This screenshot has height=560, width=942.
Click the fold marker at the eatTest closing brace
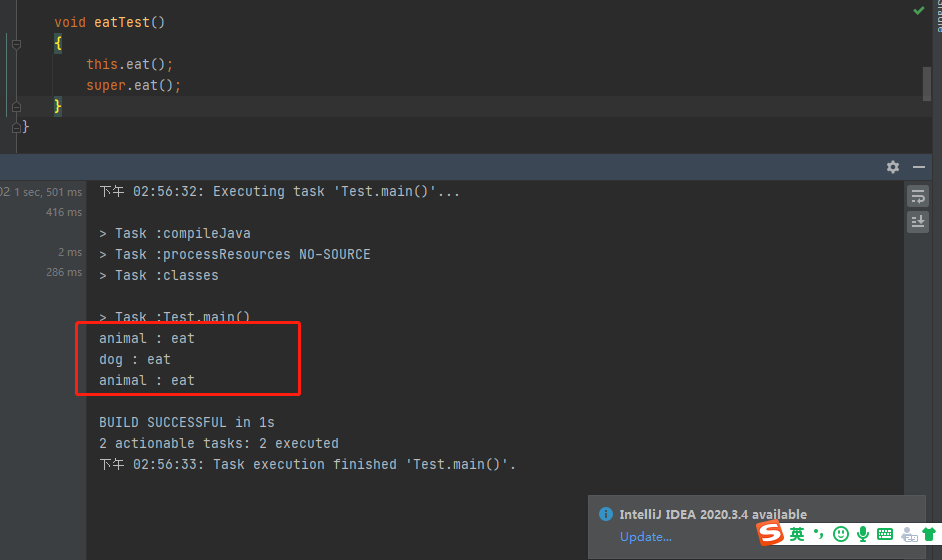(x=16, y=107)
